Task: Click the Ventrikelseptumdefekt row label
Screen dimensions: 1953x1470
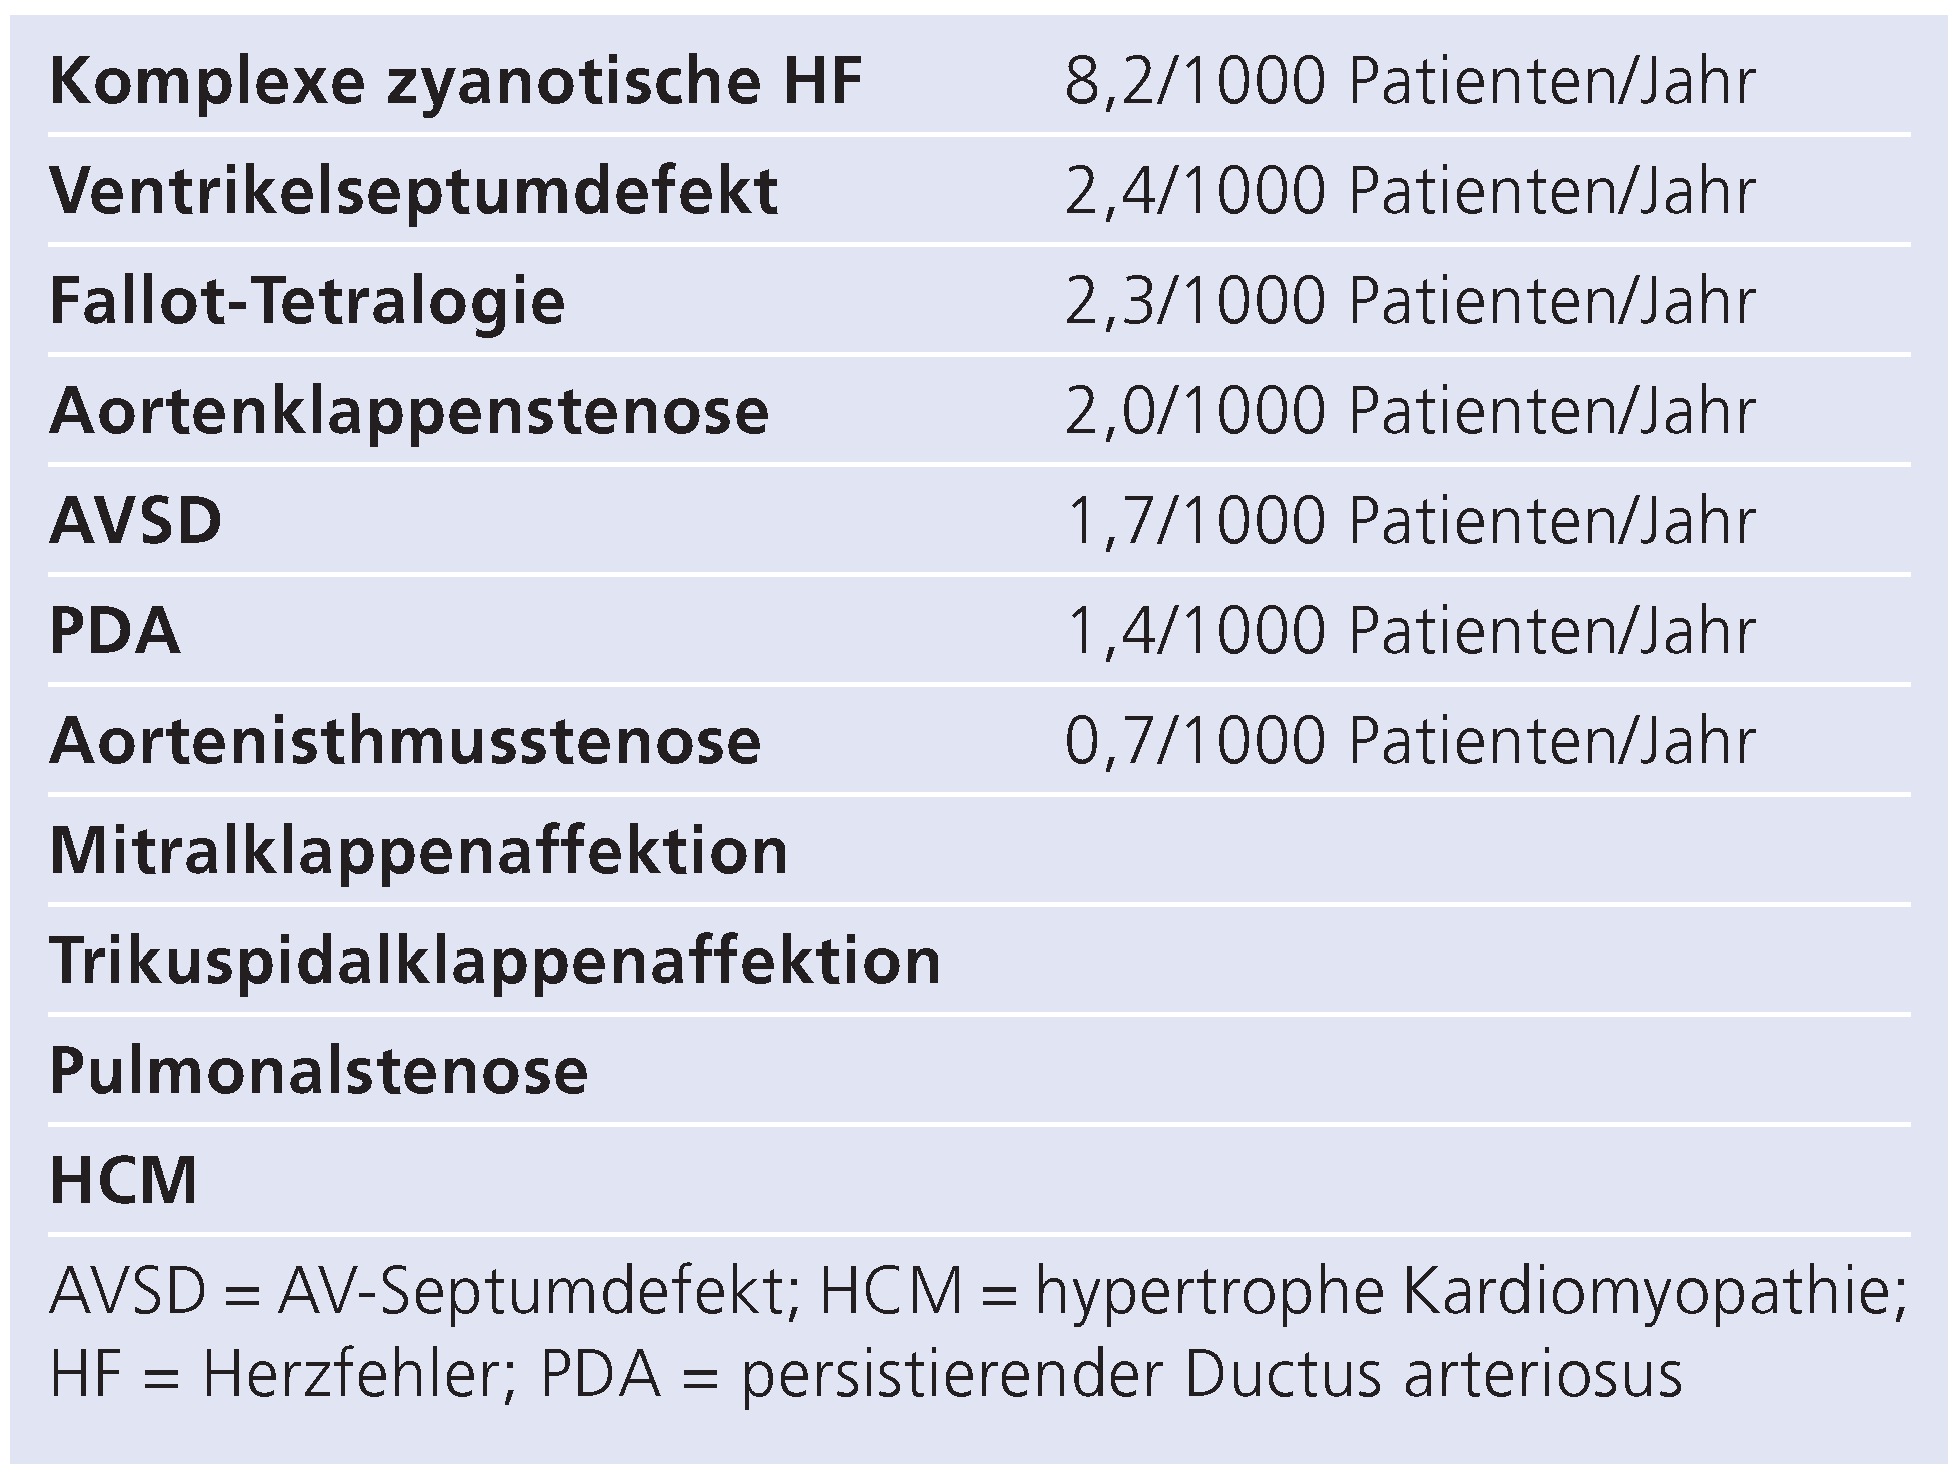Action: [413, 191]
